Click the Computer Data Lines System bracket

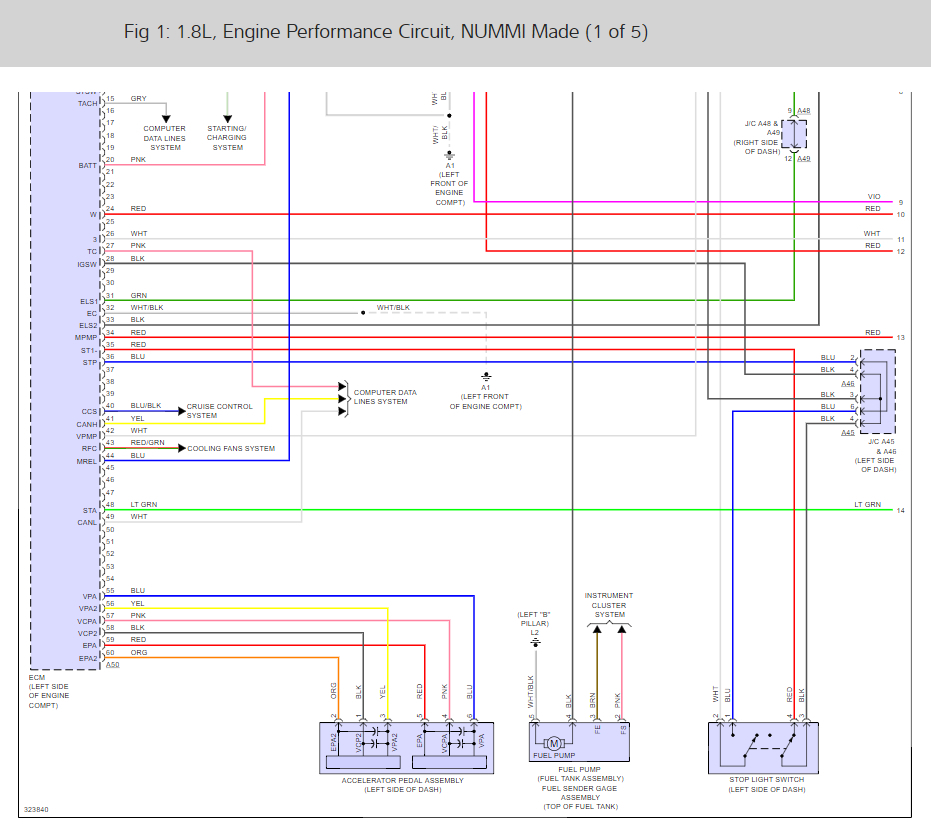(x=343, y=399)
